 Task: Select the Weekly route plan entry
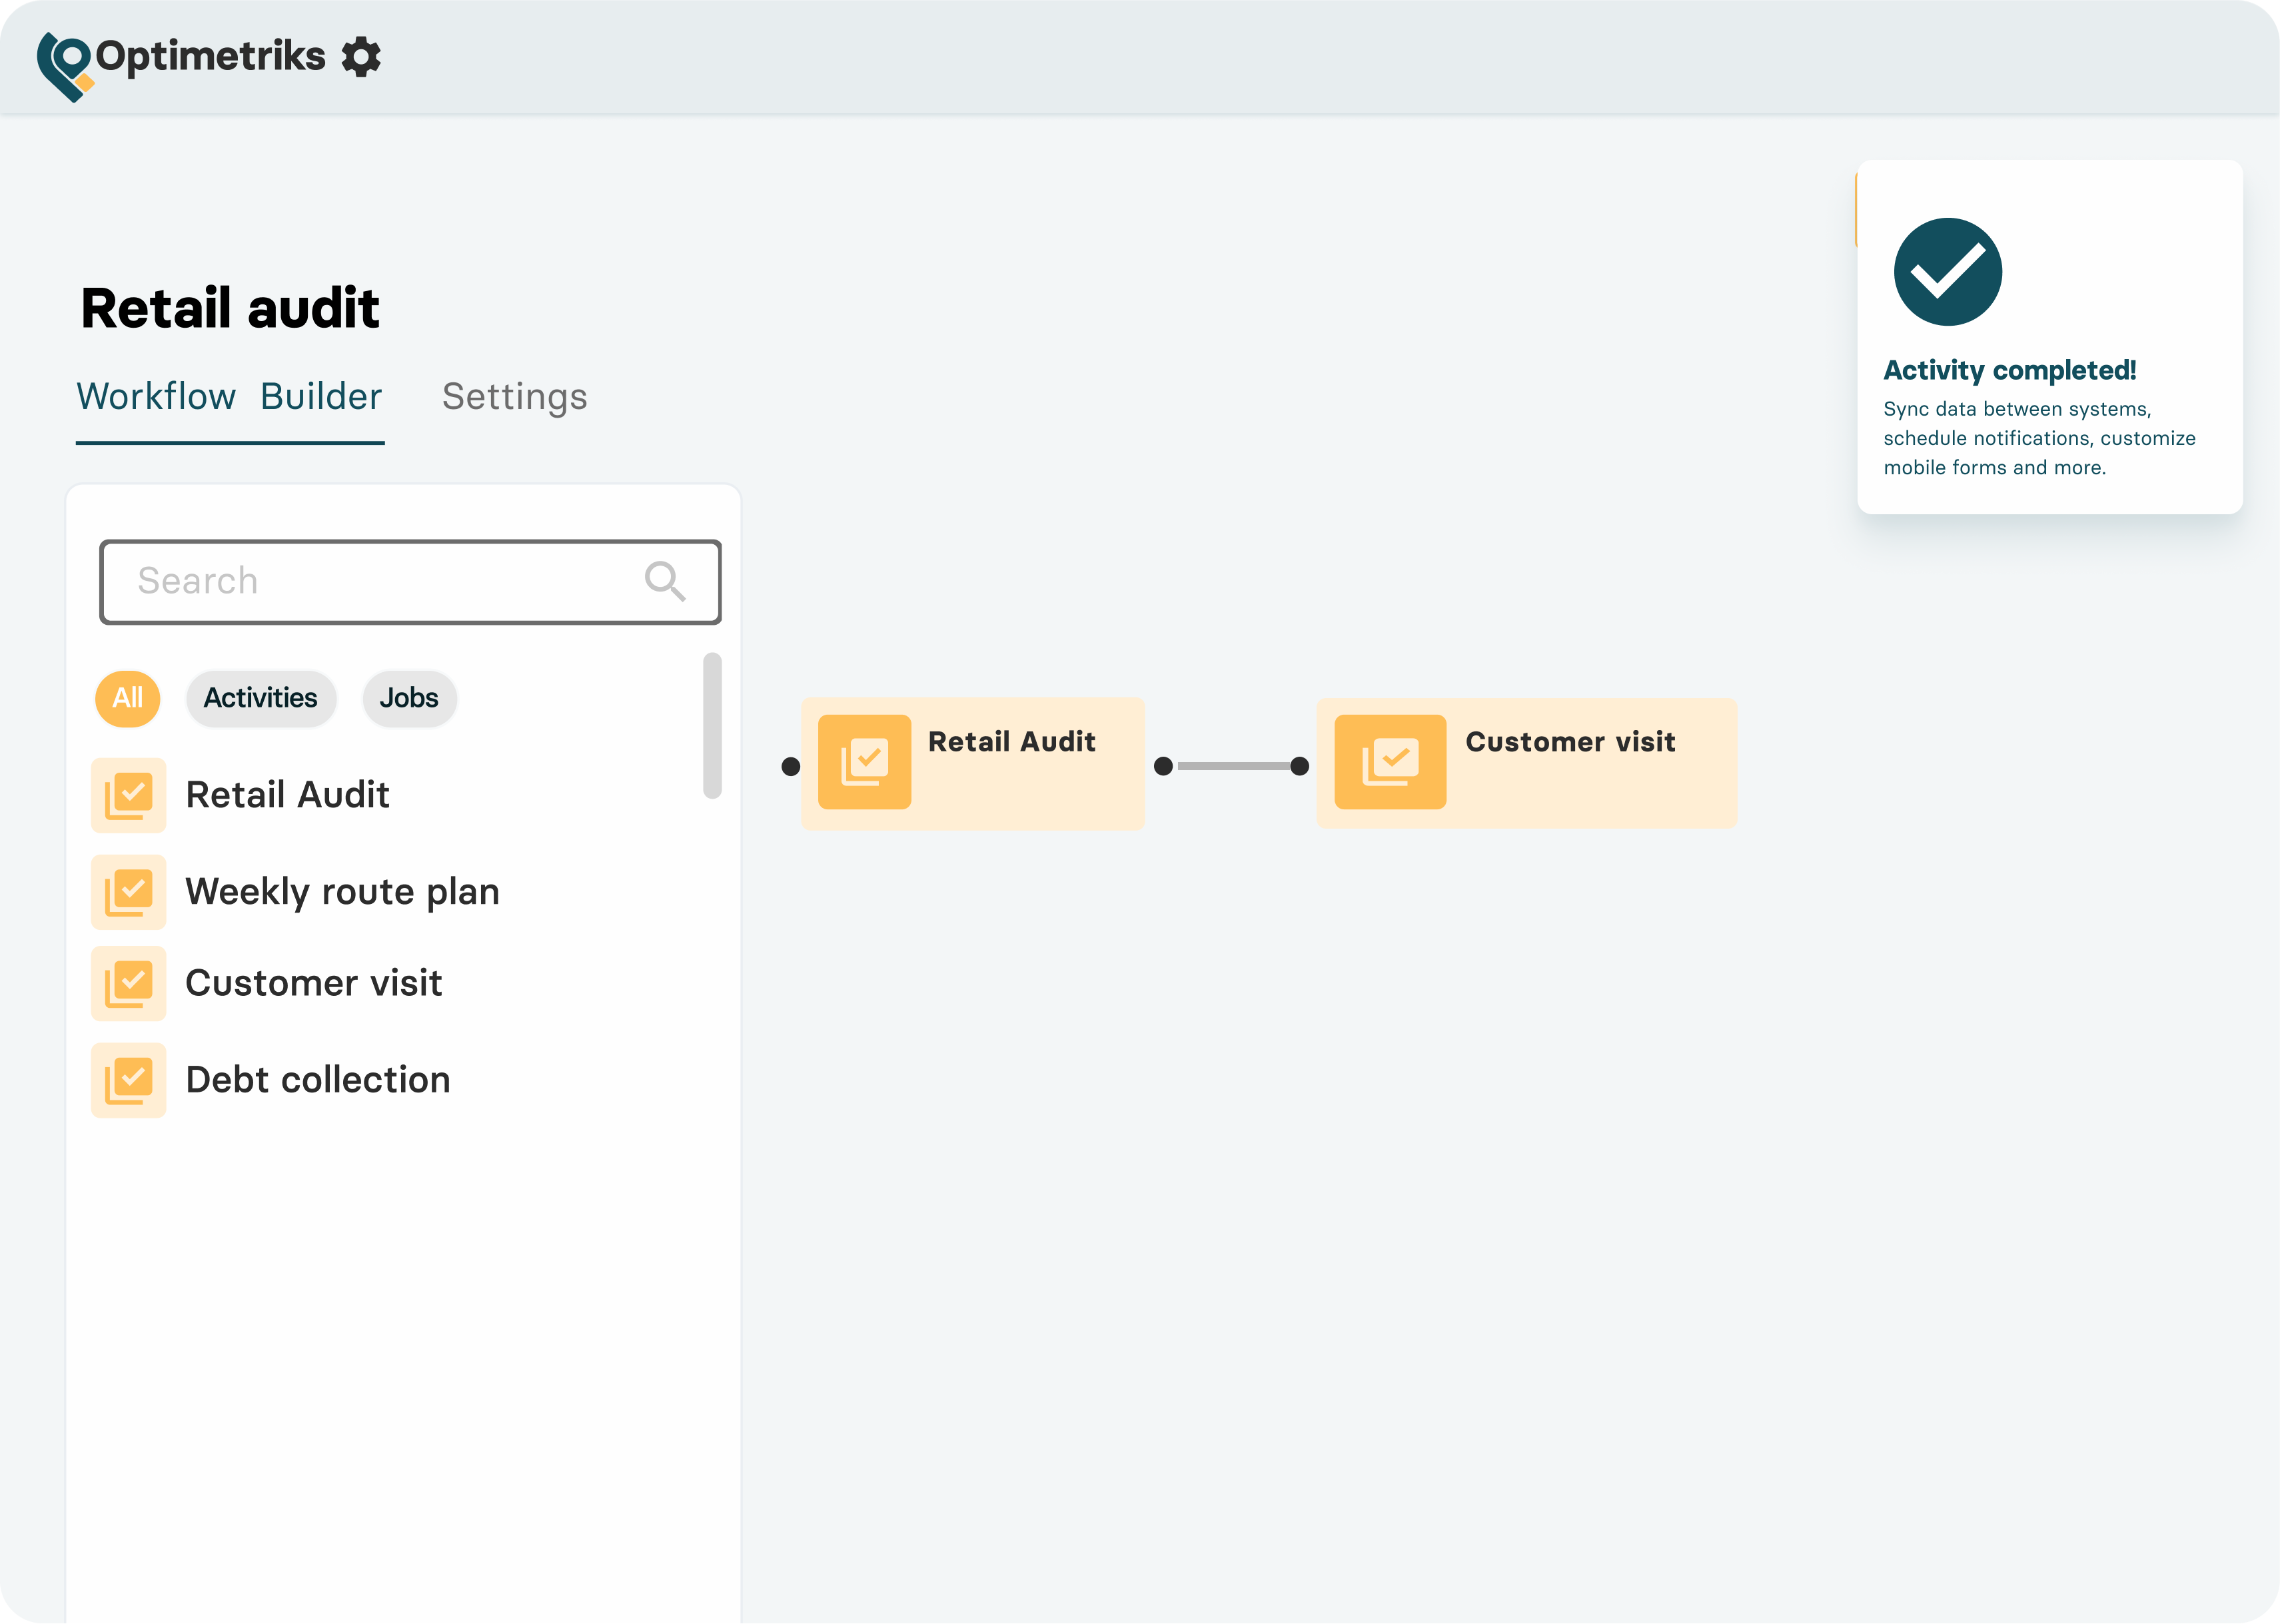(x=342, y=892)
